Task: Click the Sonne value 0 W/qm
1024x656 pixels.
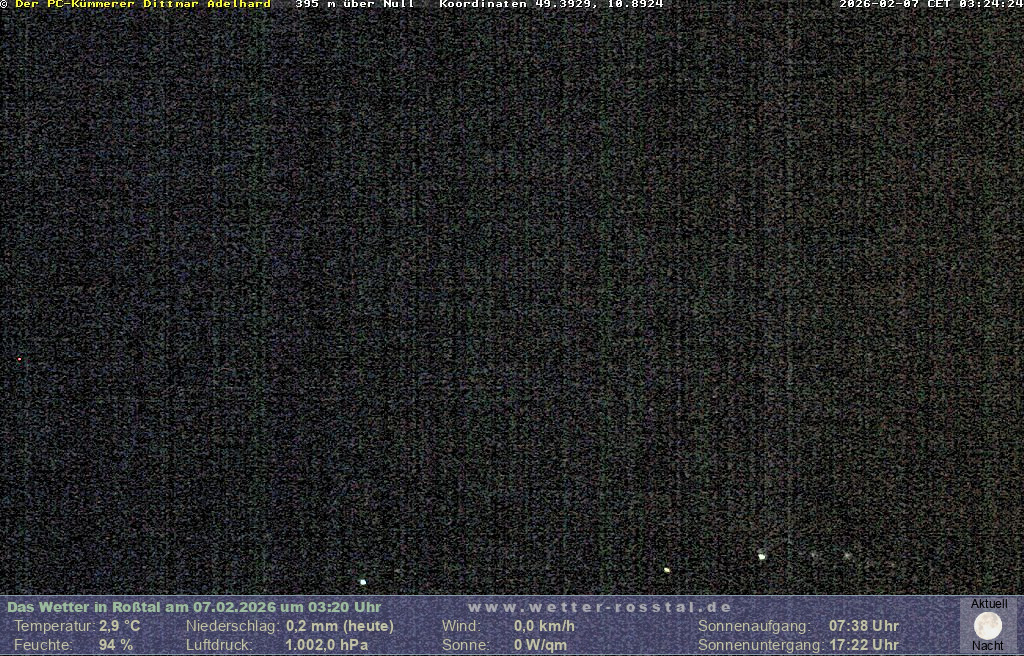Action: (540, 645)
